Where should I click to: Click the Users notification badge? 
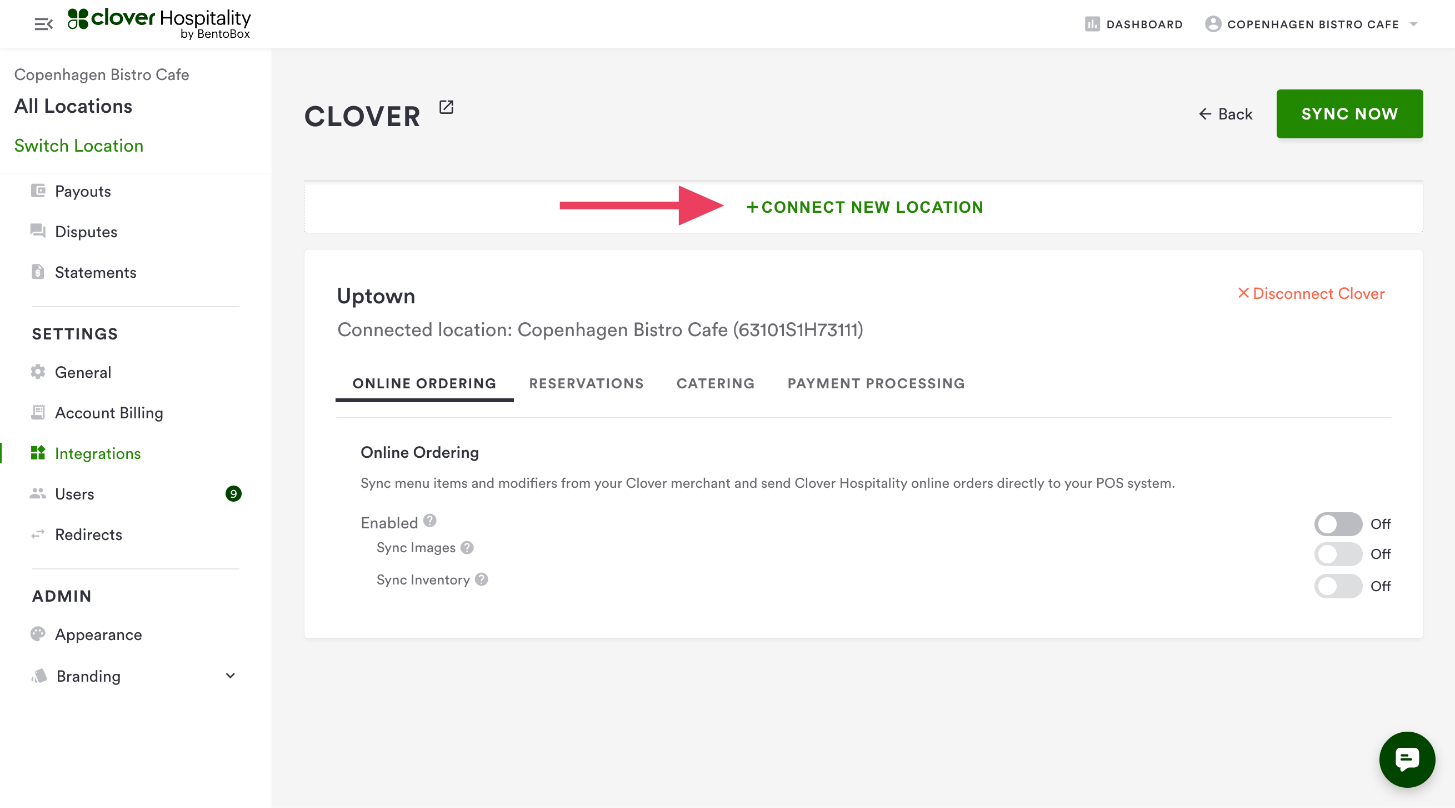(x=233, y=494)
